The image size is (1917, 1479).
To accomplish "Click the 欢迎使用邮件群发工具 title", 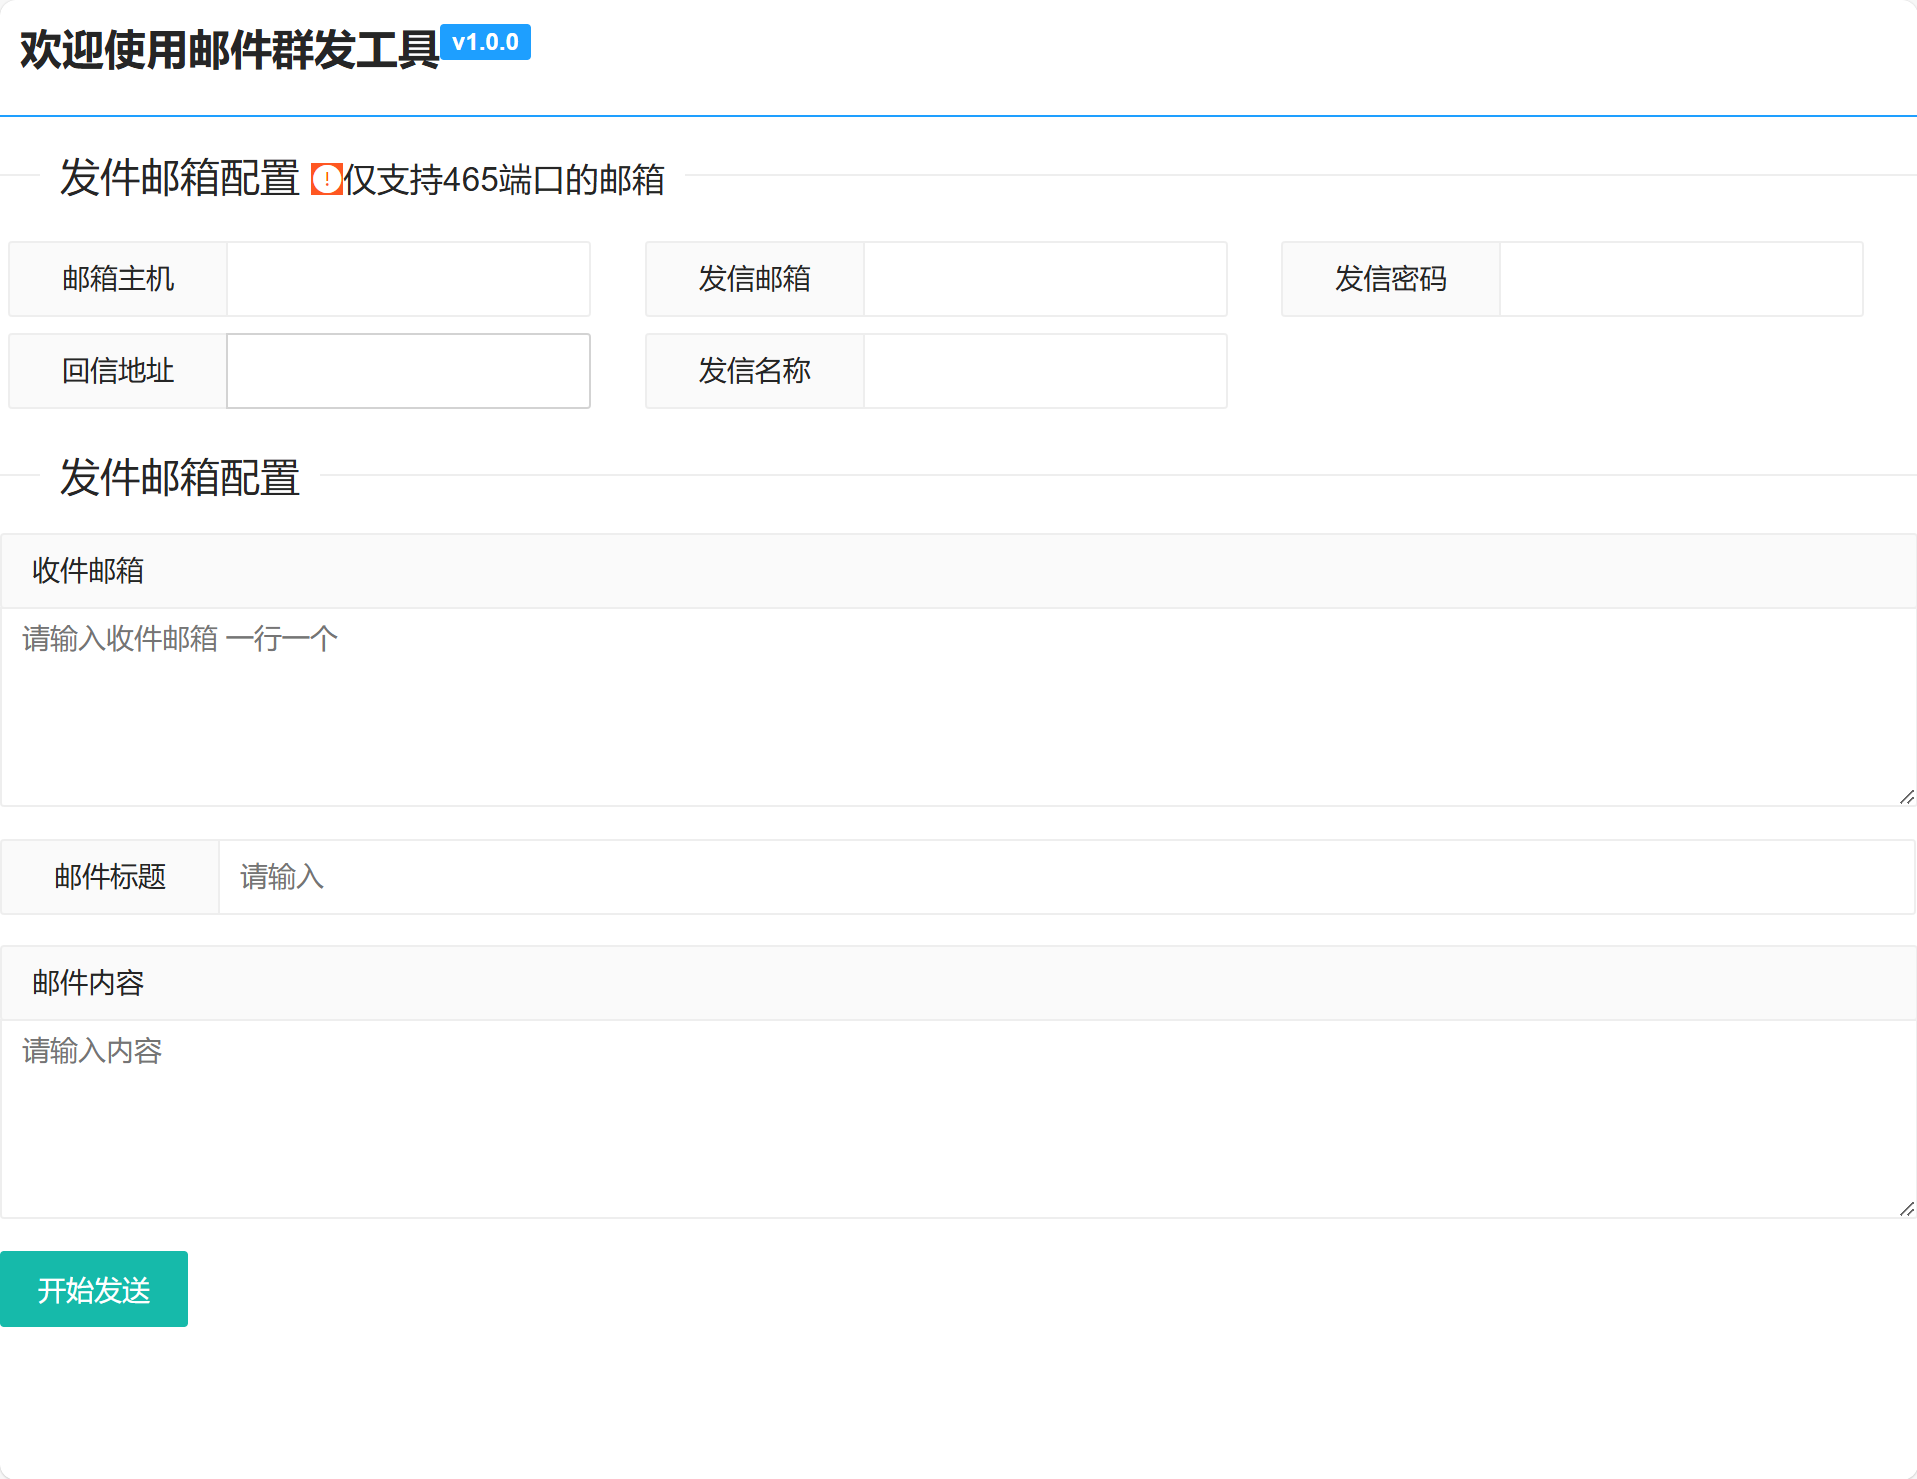I will pyautogui.click(x=229, y=50).
